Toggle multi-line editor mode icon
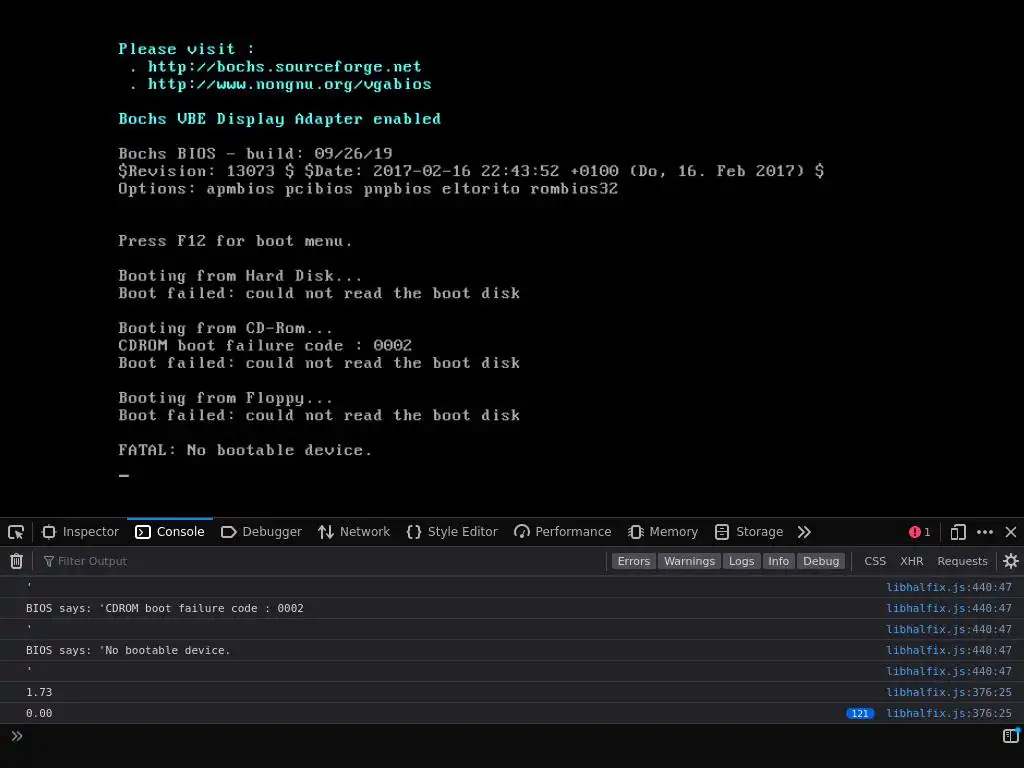 (1011, 736)
